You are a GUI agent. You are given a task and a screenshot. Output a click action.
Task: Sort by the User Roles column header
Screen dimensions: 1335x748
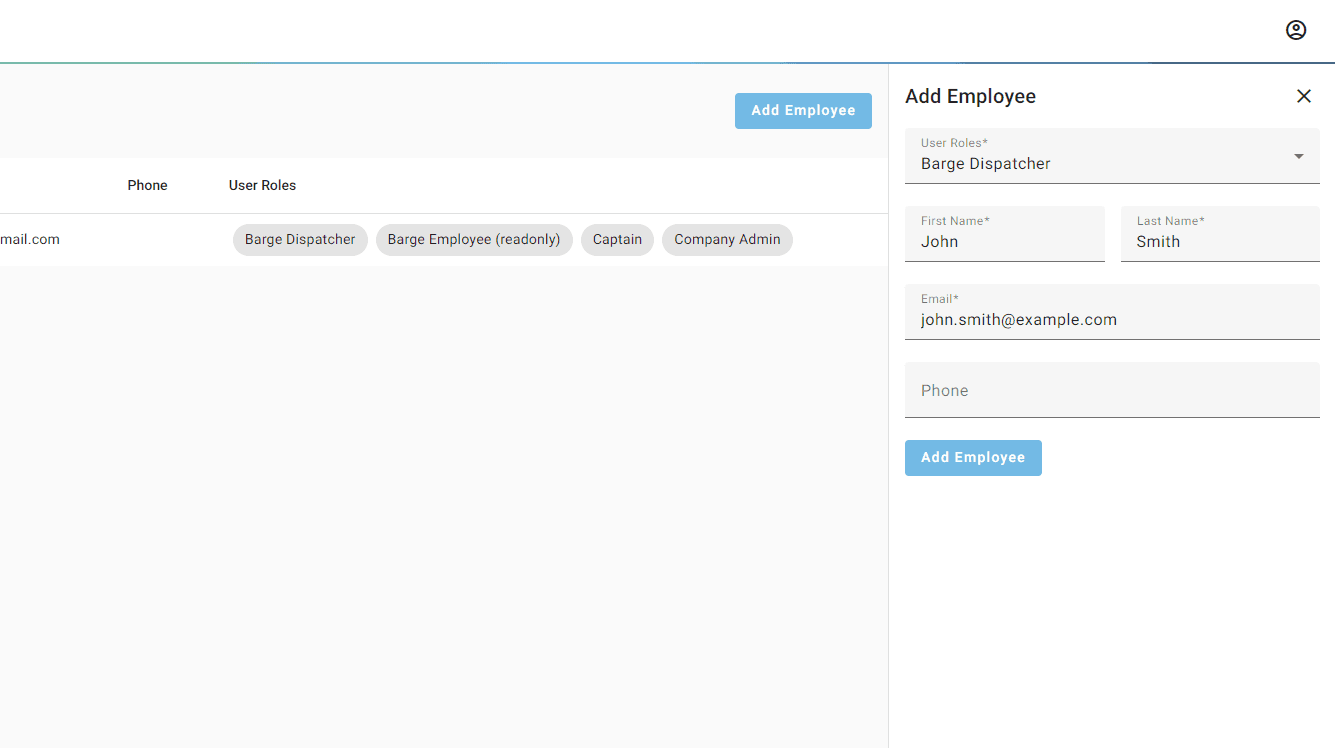(x=262, y=186)
